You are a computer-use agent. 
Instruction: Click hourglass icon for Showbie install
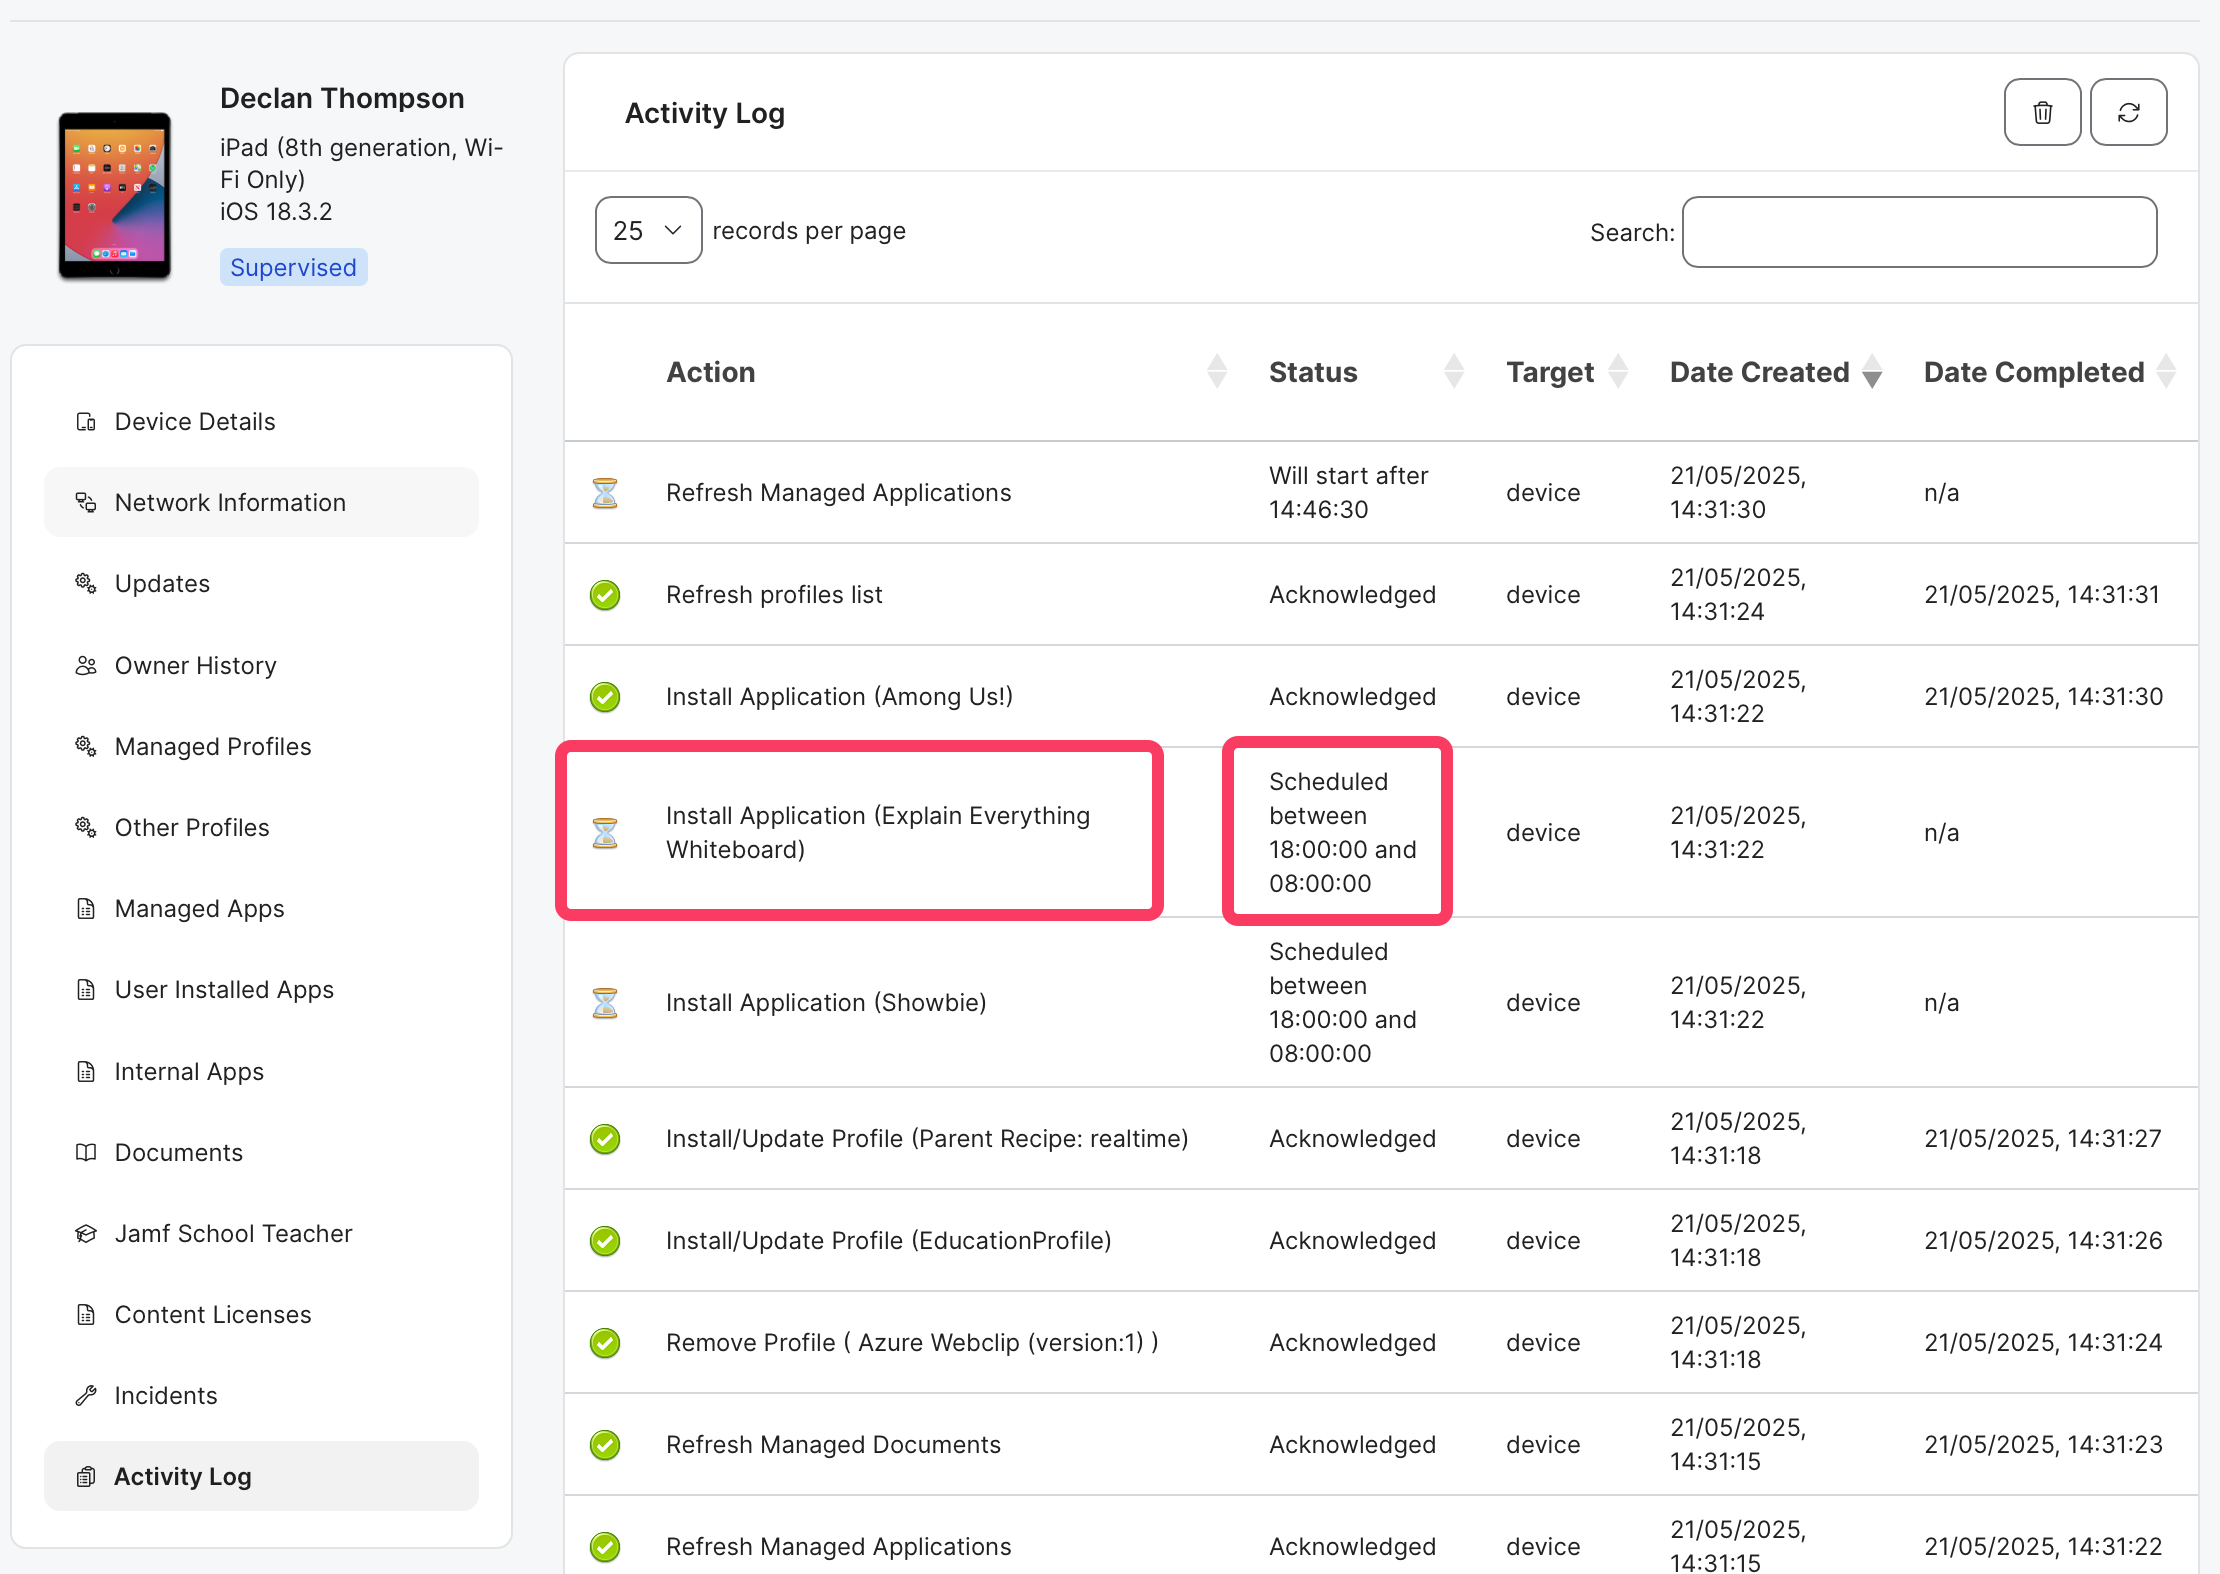(x=605, y=1002)
